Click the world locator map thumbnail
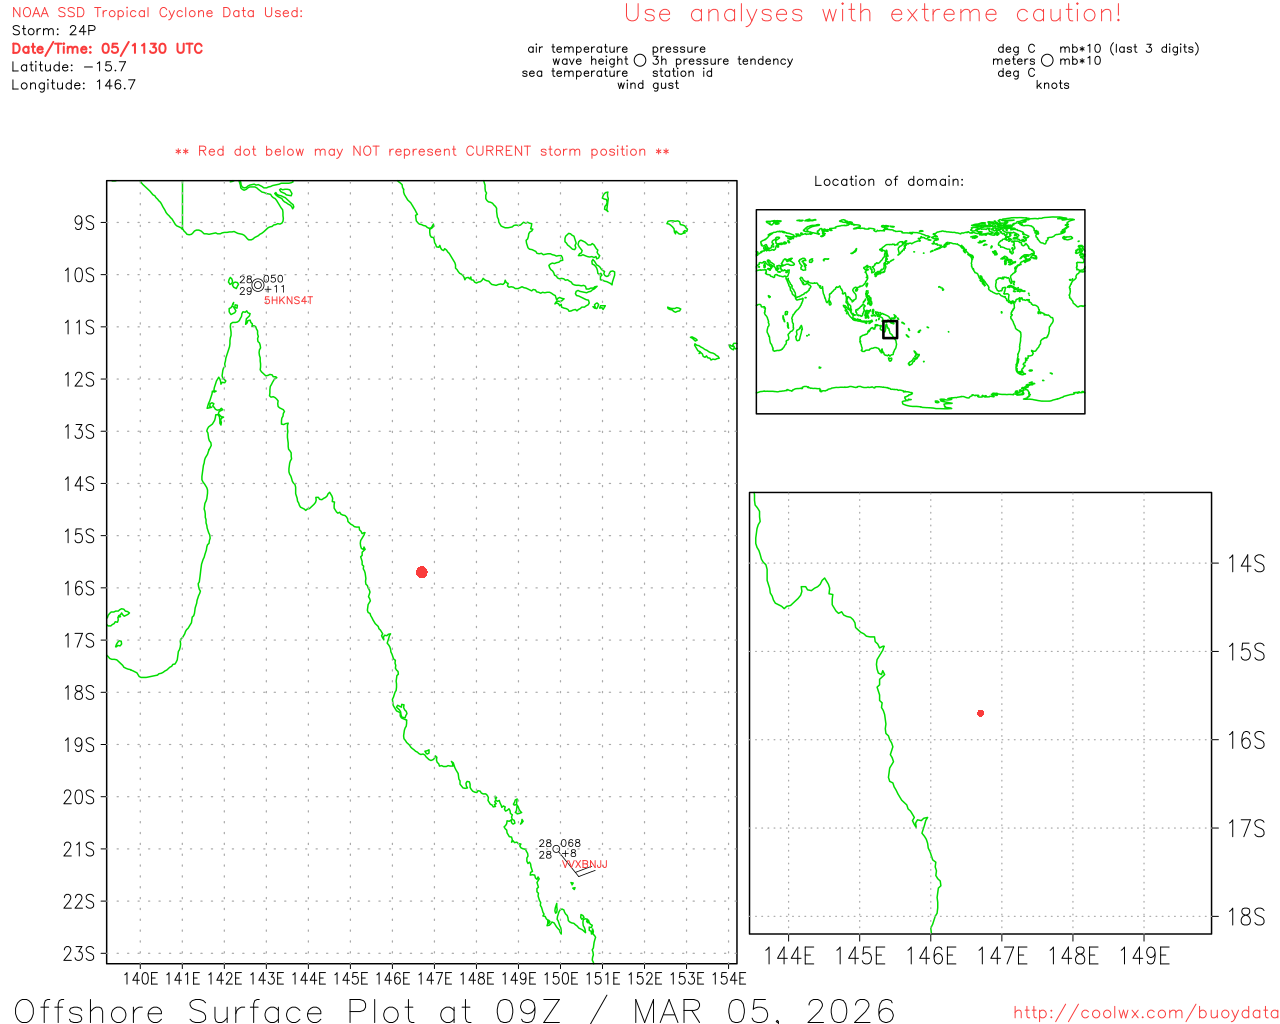This screenshot has width=1280, height=1024. tap(920, 311)
